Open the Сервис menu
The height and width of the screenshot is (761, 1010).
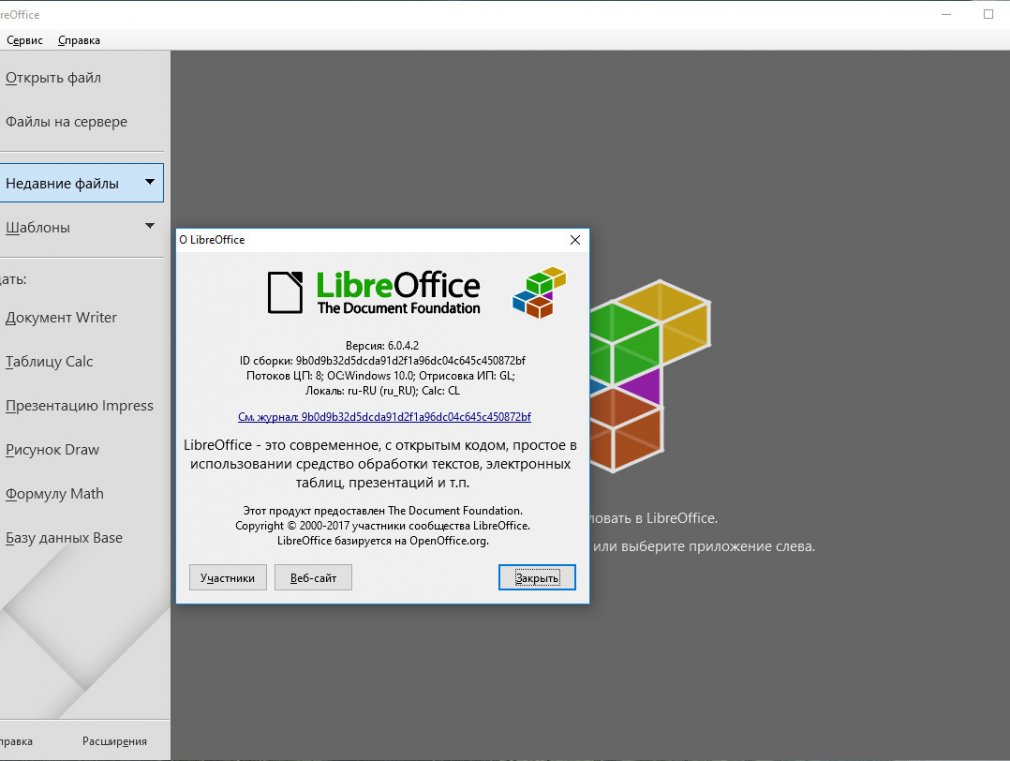click(x=24, y=40)
